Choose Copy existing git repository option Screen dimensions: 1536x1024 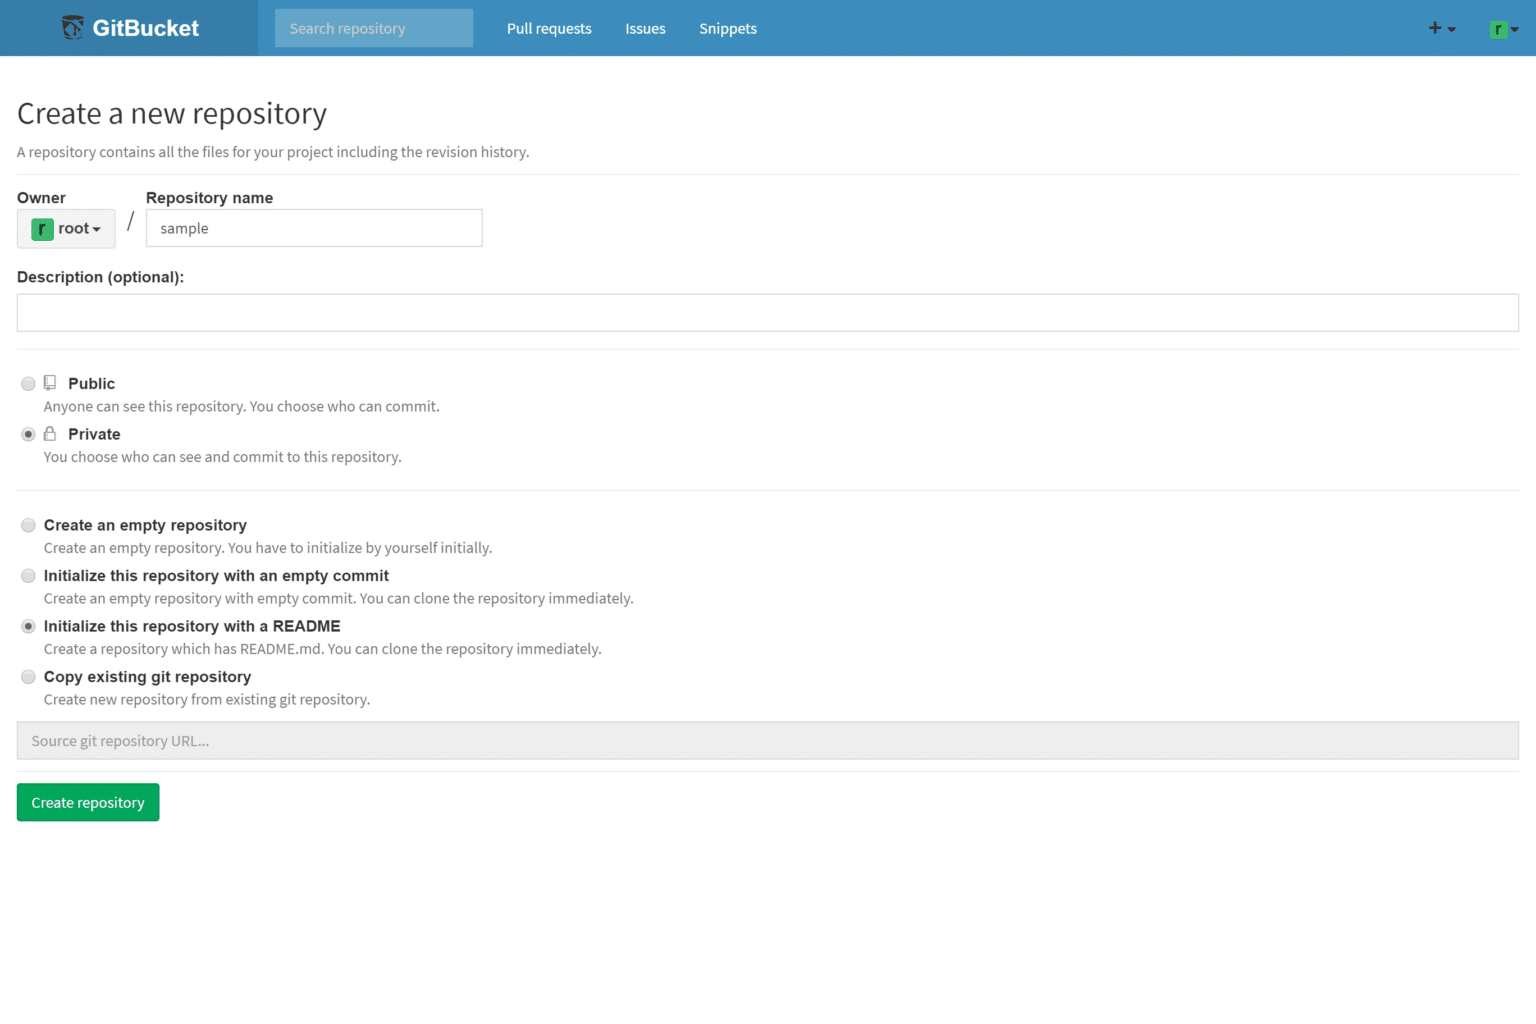28,677
